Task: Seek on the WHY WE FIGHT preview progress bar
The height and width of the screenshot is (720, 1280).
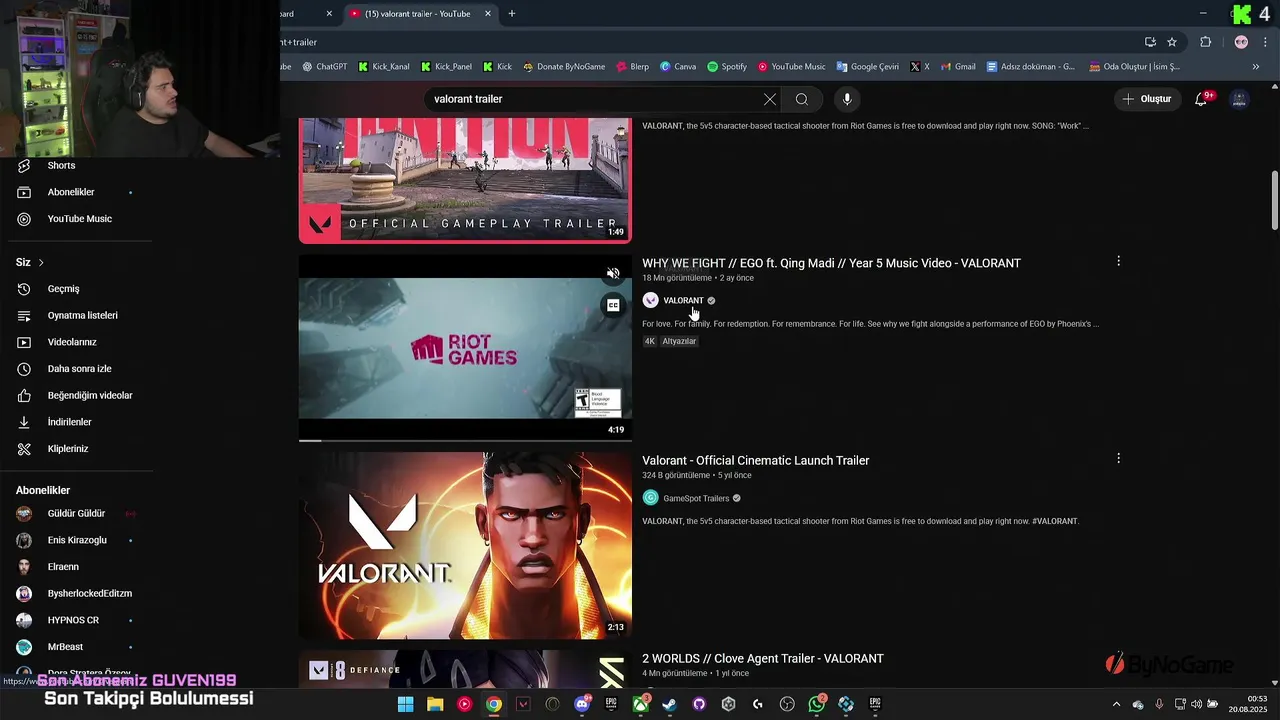Action: tap(465, 440)
